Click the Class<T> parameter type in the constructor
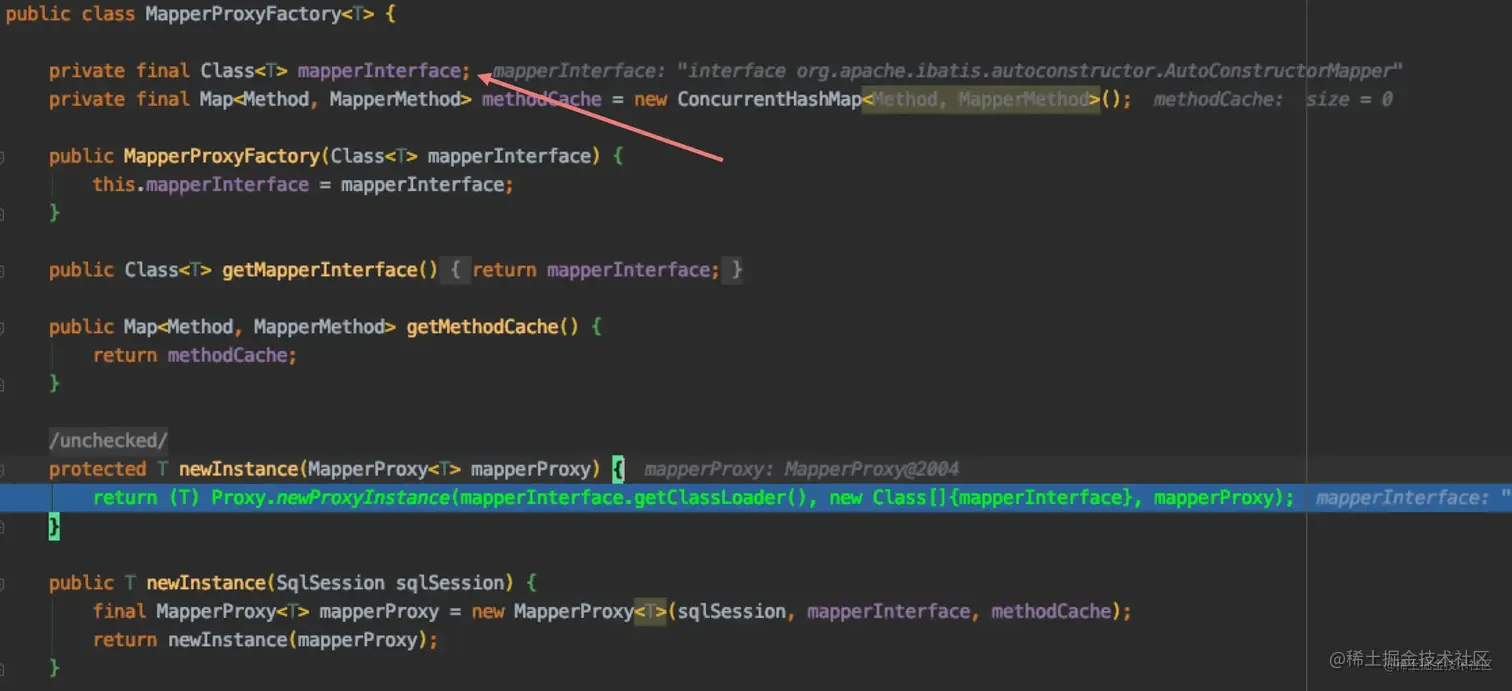The height and width of the screenshot is (691, 1512). pyautogui.click(x=373, y=156)
